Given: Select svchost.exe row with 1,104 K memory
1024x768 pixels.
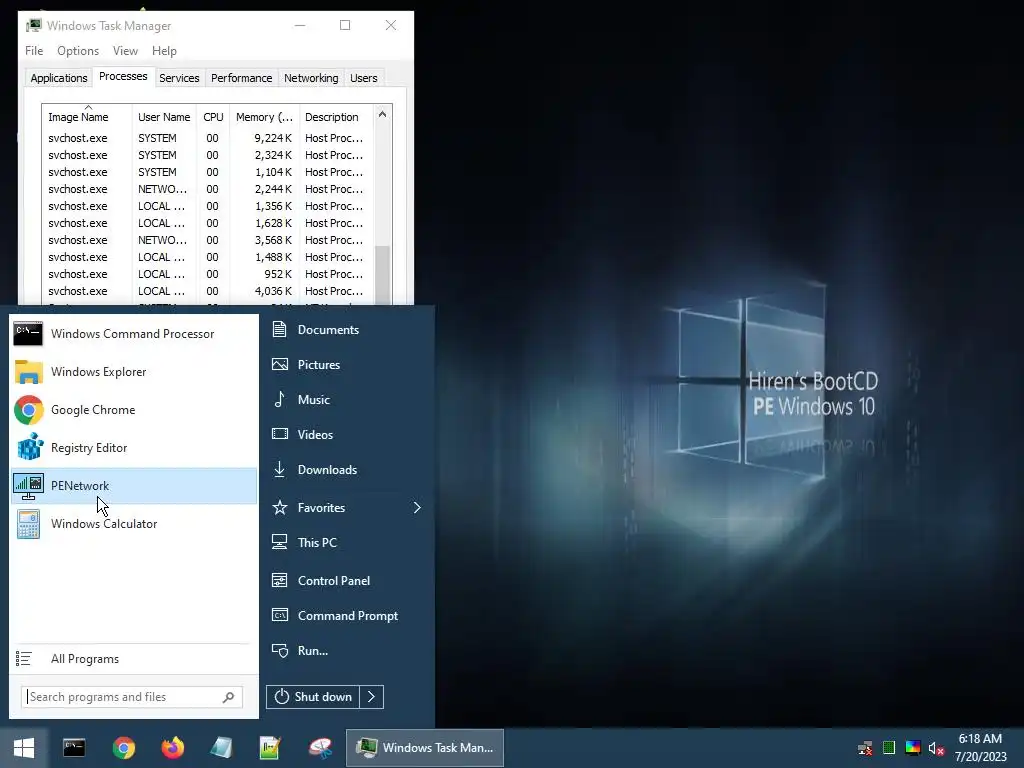Looking at the screenshot, I should [x=208, y=172].
